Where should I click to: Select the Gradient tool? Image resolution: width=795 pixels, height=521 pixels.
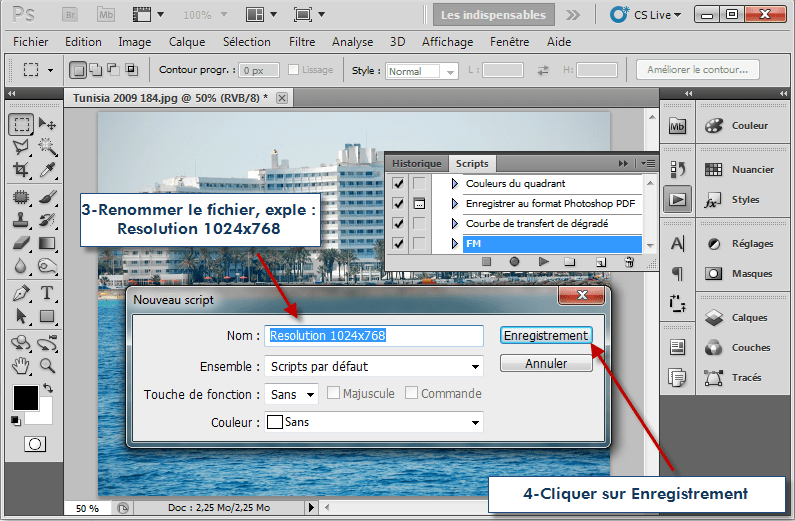[48, 243]
